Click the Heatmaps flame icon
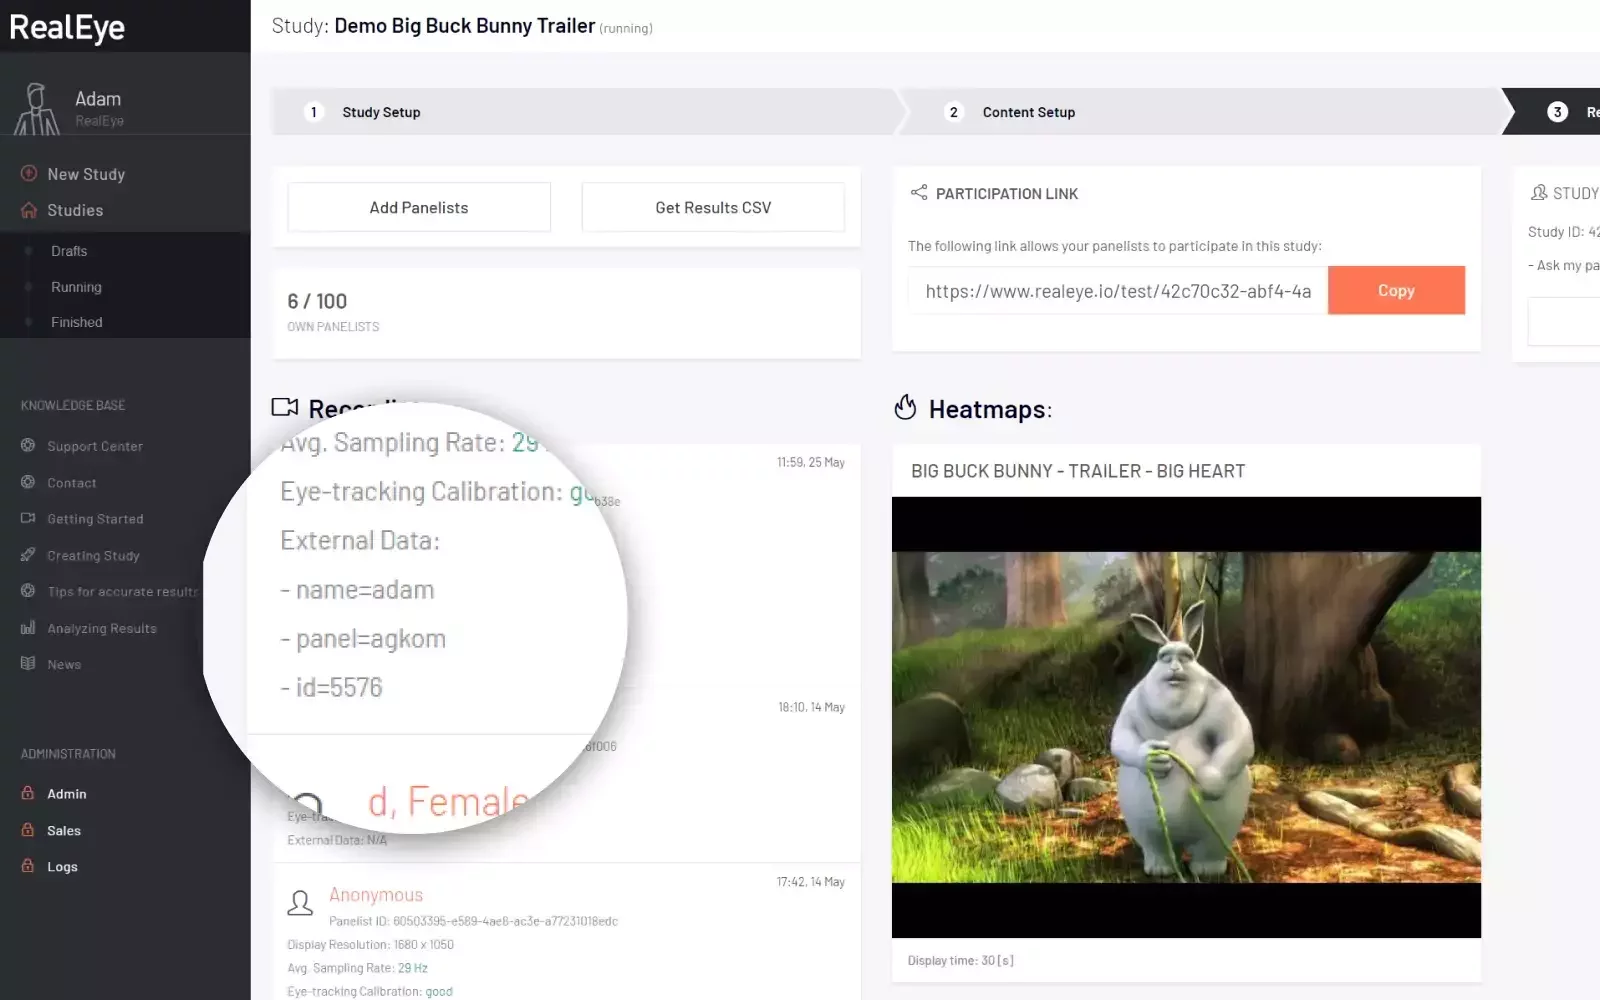Screen dimensions: 1600x1000 coord(905,408)
